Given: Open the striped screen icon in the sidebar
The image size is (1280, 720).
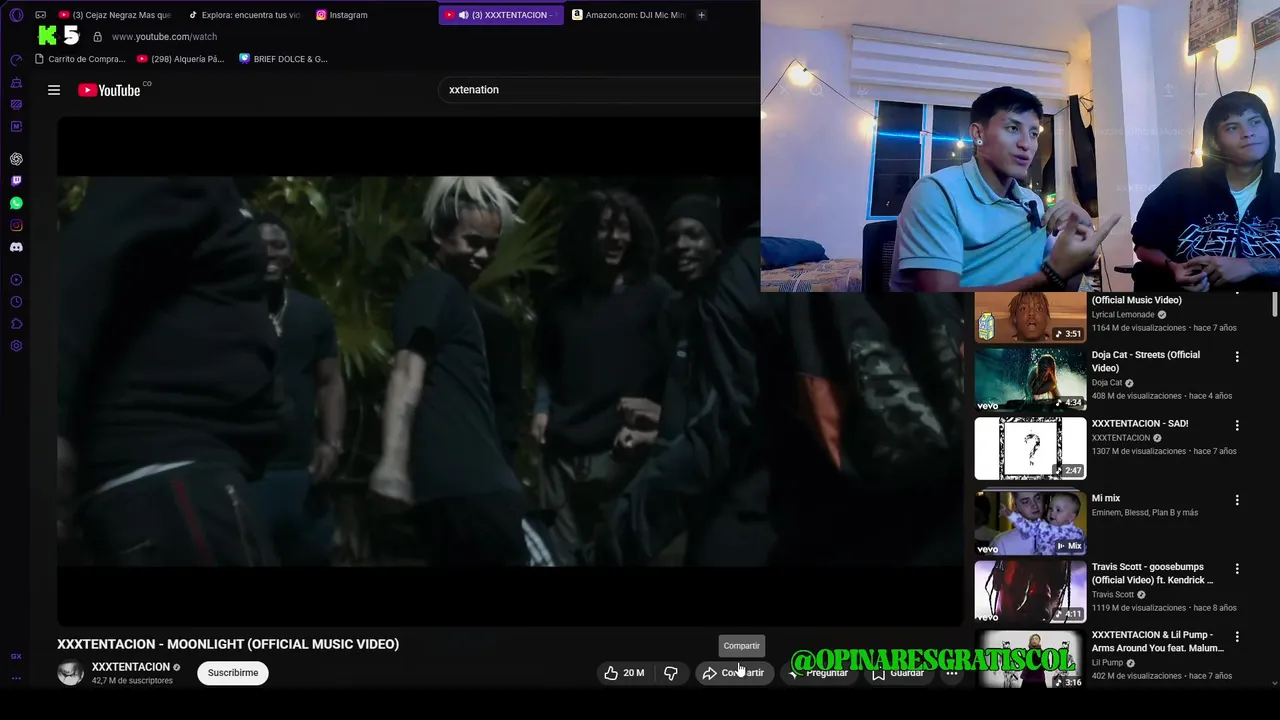Looking at the screenshot, I should (x=16, y=105).
